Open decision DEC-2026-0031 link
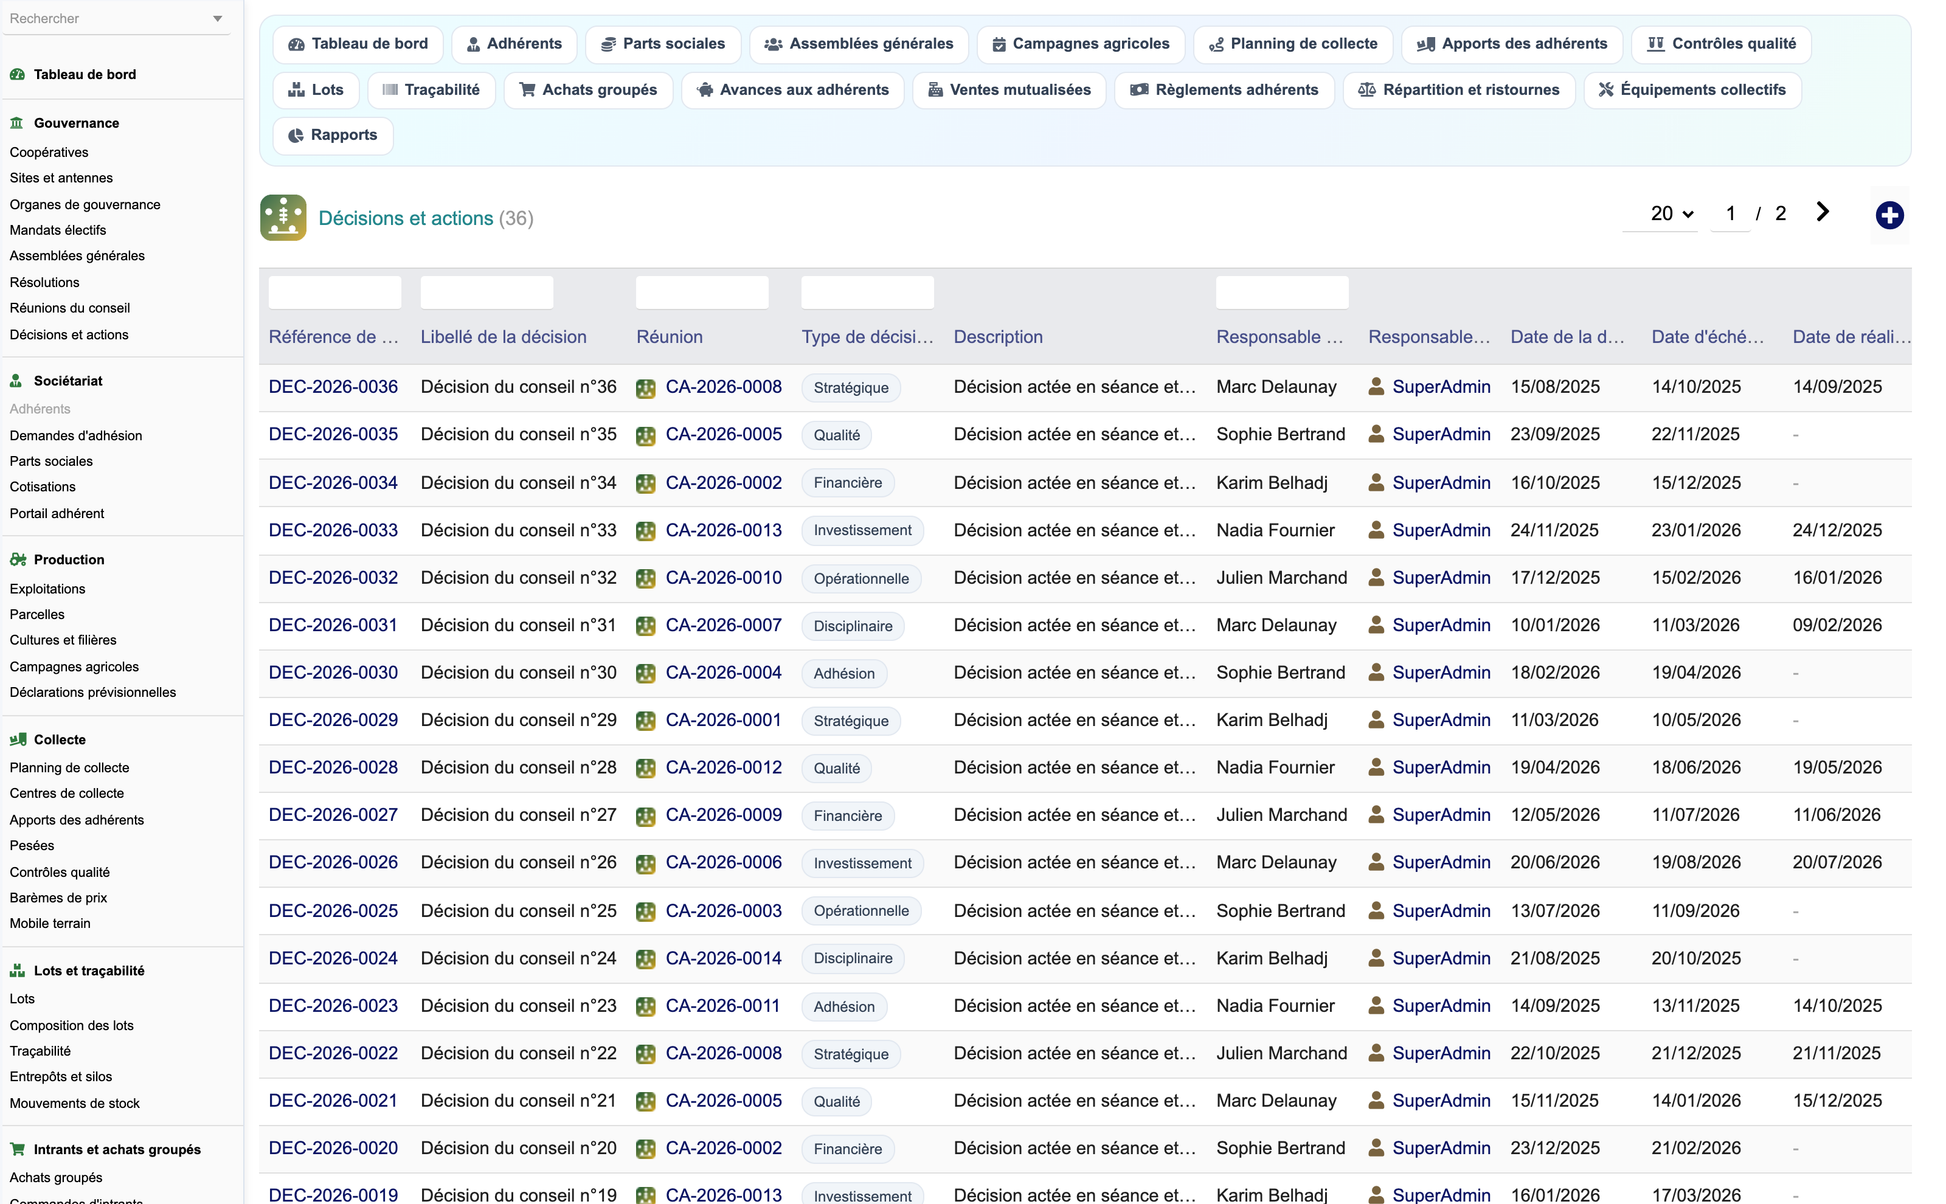Screen dimensions: 1946x1204 tap(333, 625)
